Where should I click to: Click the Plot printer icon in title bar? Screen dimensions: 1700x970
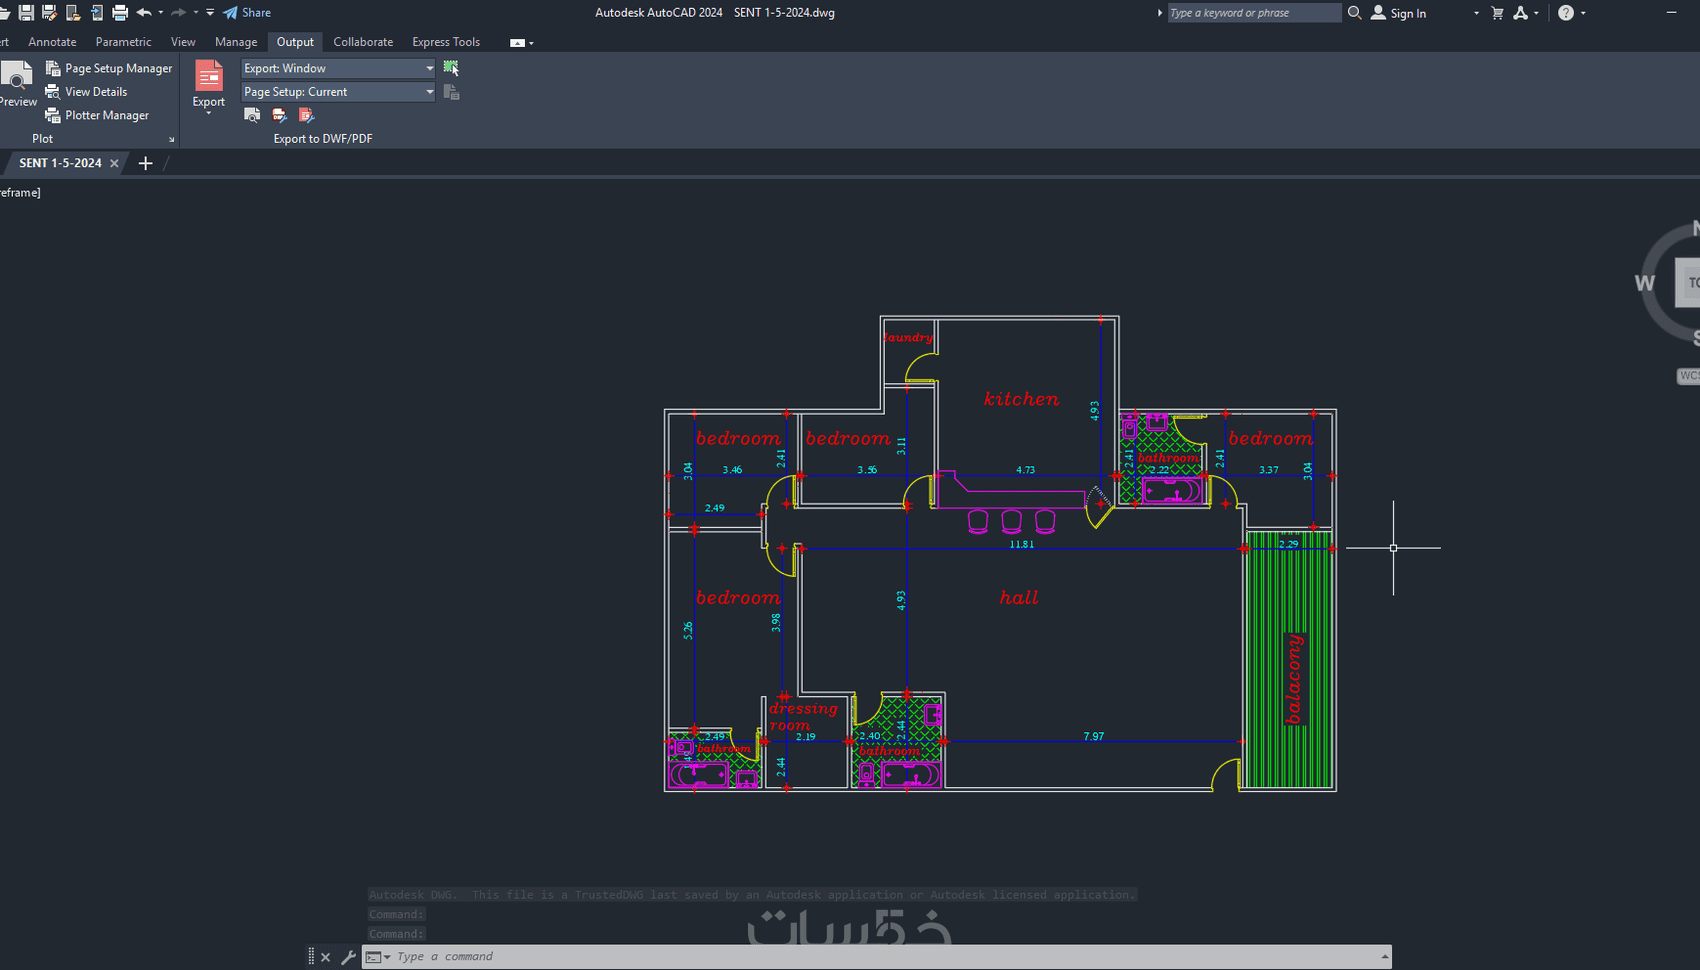coord(120,13)
